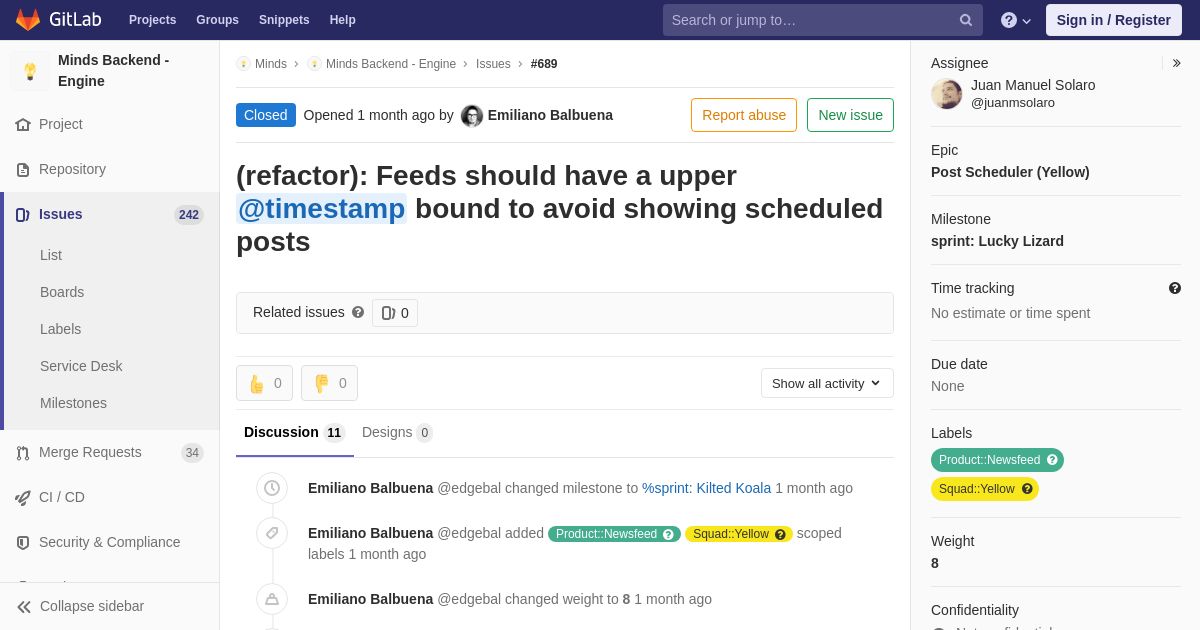Switch to the Discussion tab

coord(294,432)
